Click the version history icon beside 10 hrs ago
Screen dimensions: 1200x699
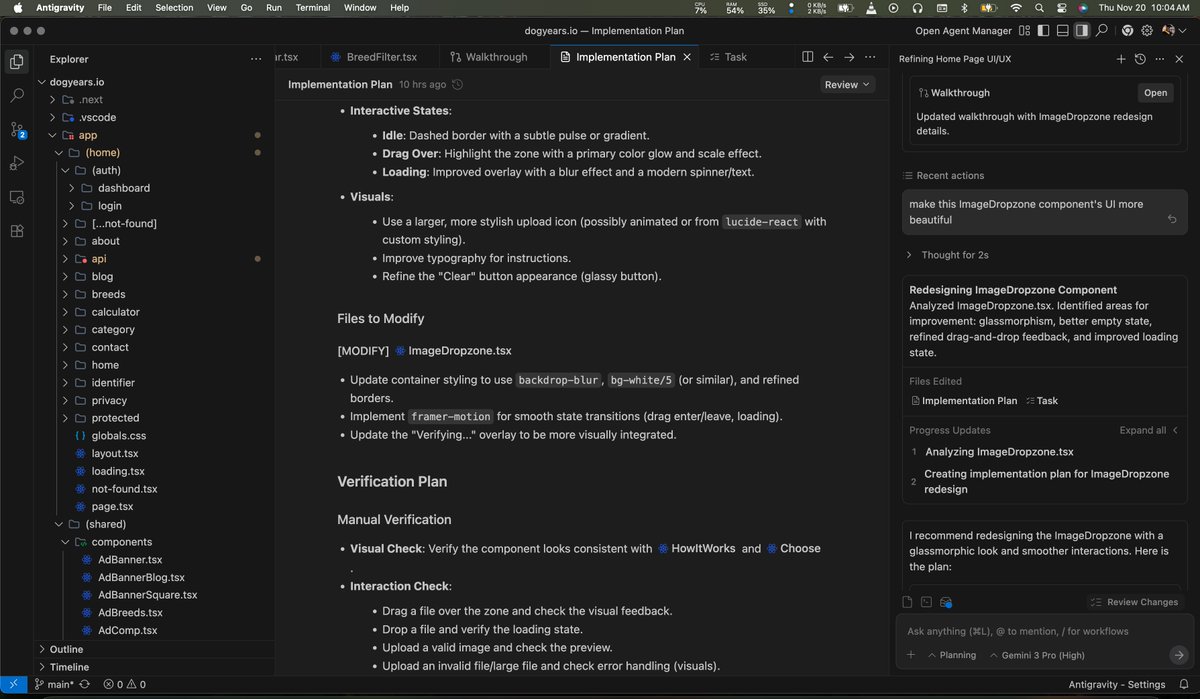458,85
